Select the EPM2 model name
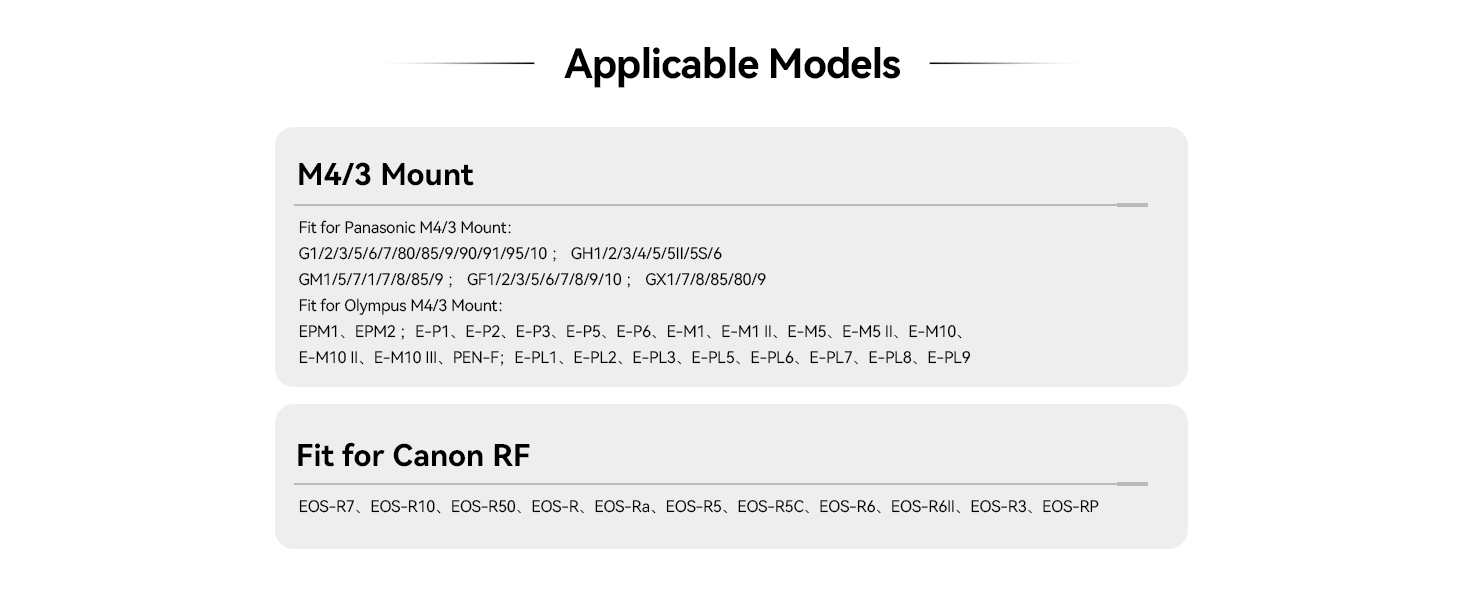1464x600 pixels. click(375, 332)
